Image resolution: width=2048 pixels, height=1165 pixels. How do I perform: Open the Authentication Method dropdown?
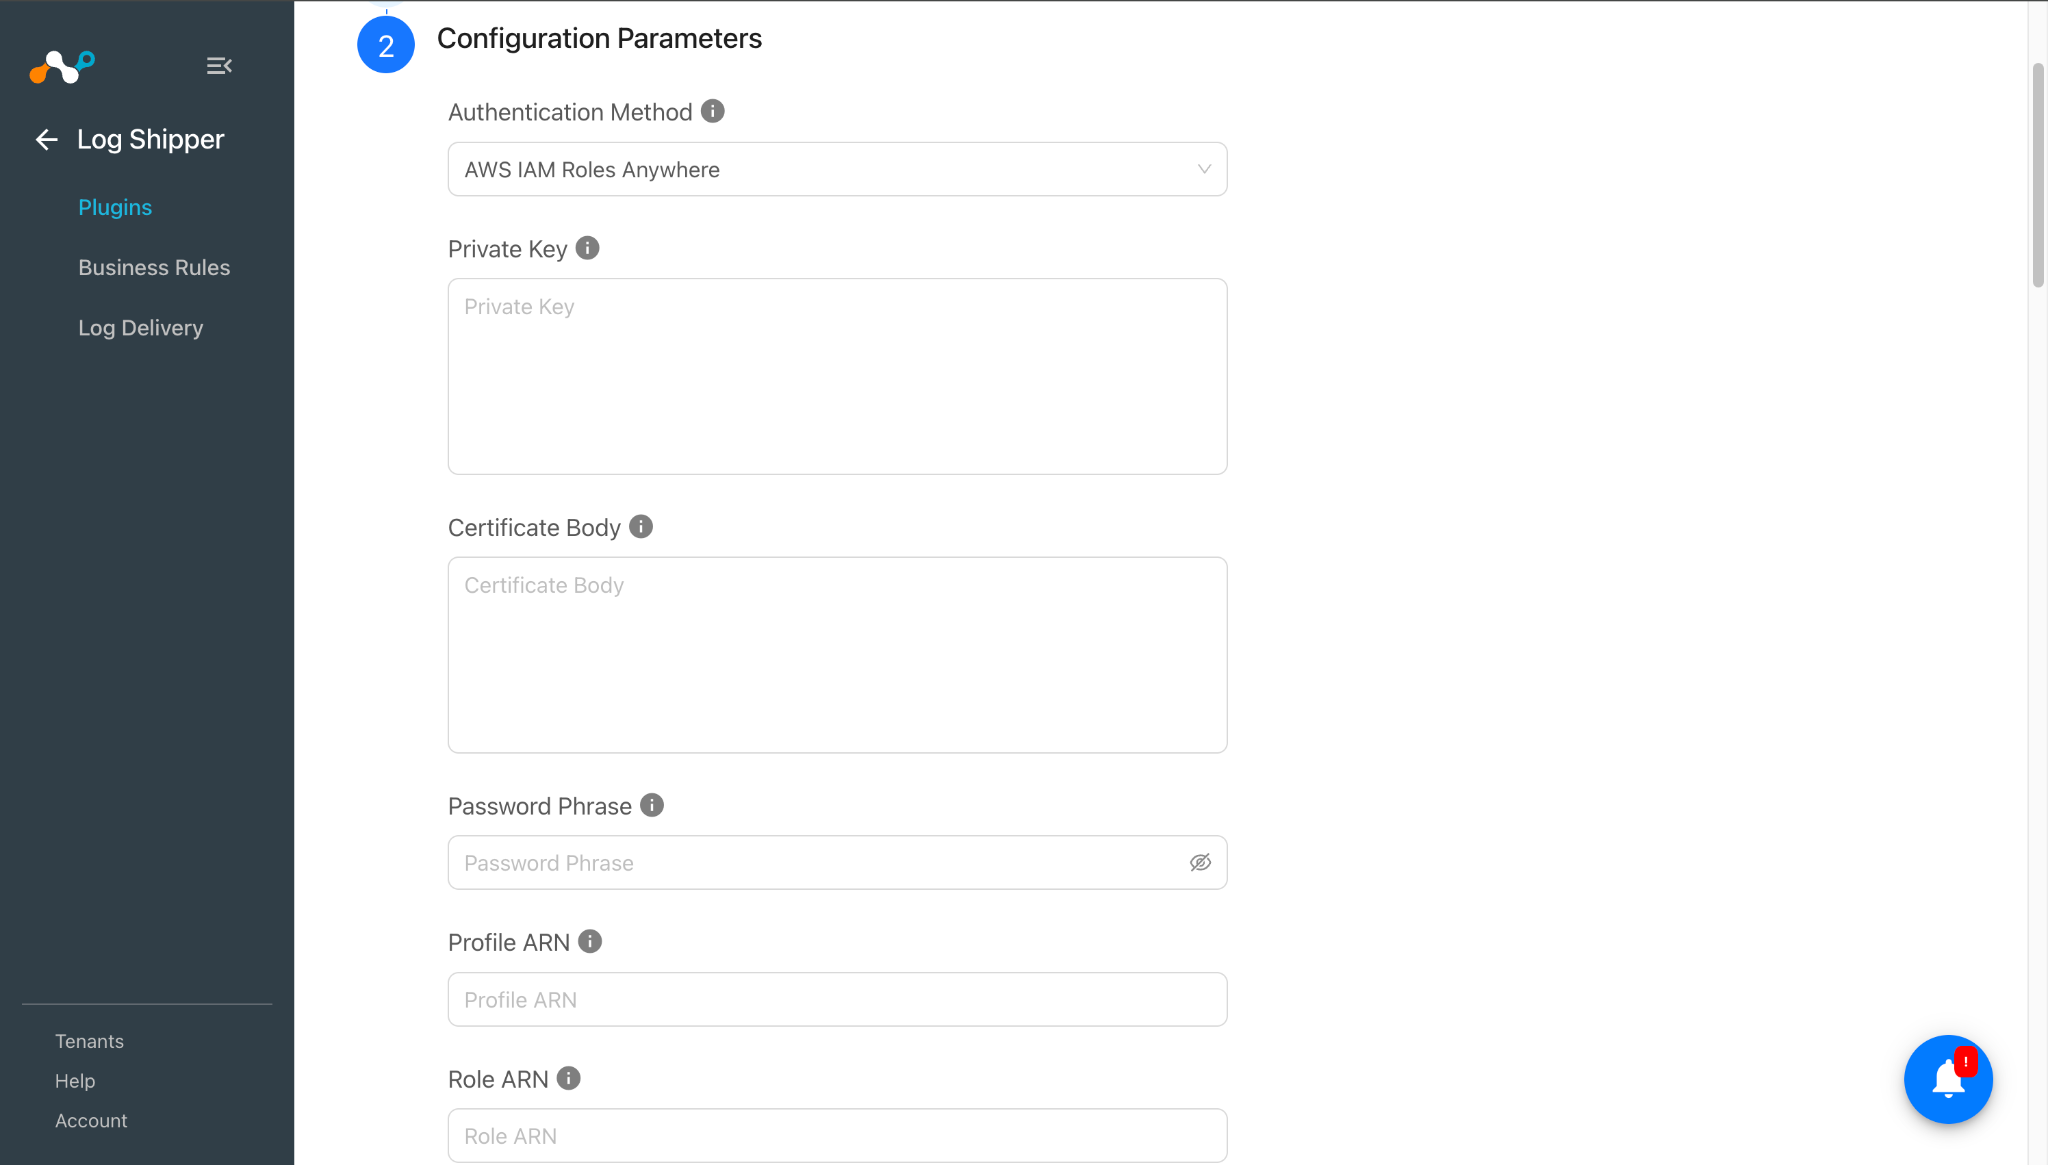[x=837, y=169]
